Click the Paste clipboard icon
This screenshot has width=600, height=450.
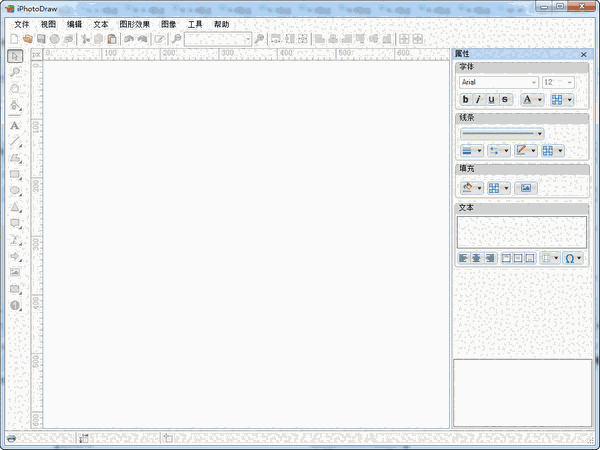click(112, 39)
